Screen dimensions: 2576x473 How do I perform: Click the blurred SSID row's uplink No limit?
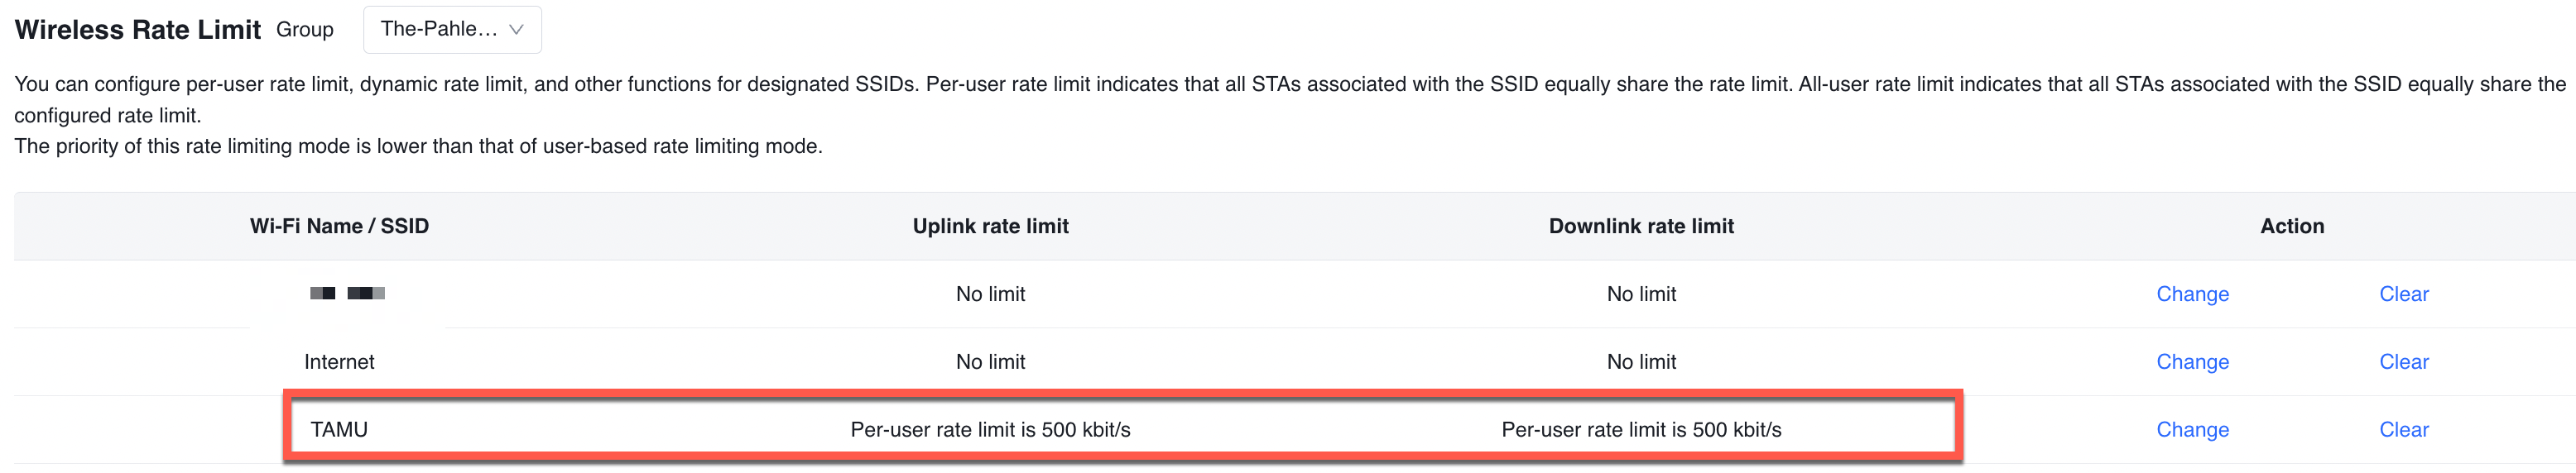pyautogui.click(x=990, y=294)
